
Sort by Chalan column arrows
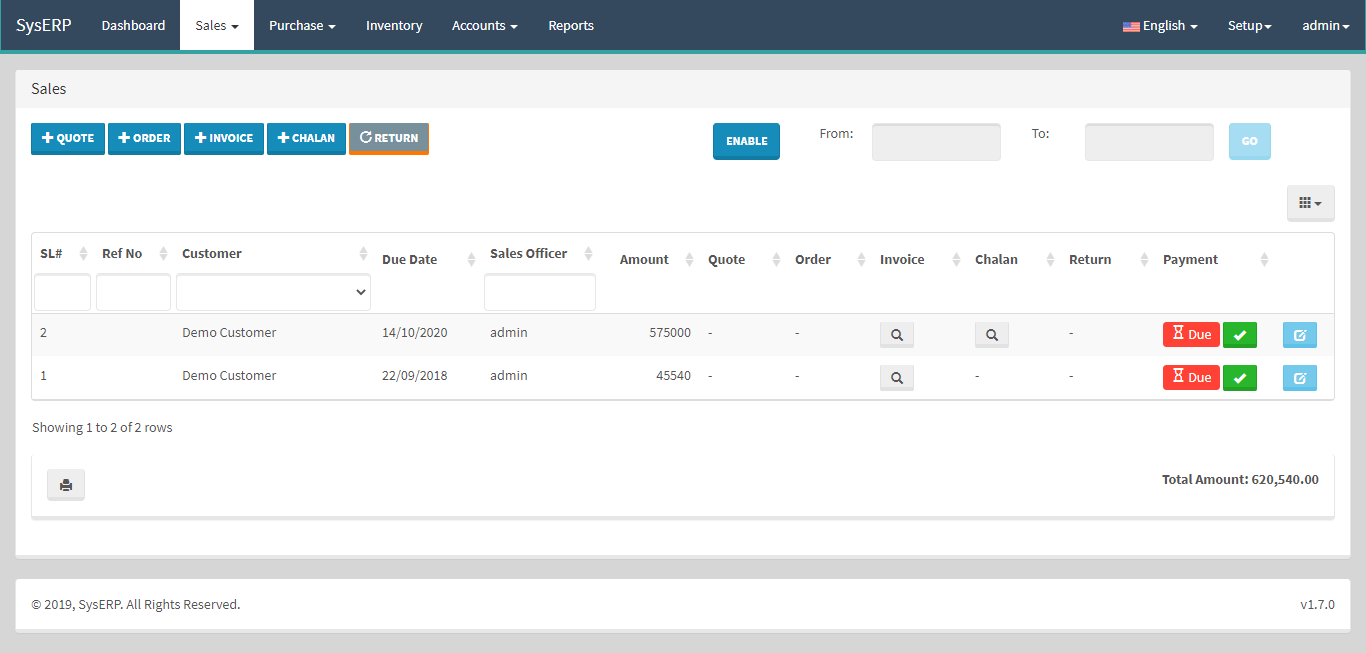click(x=1050, y=260)
